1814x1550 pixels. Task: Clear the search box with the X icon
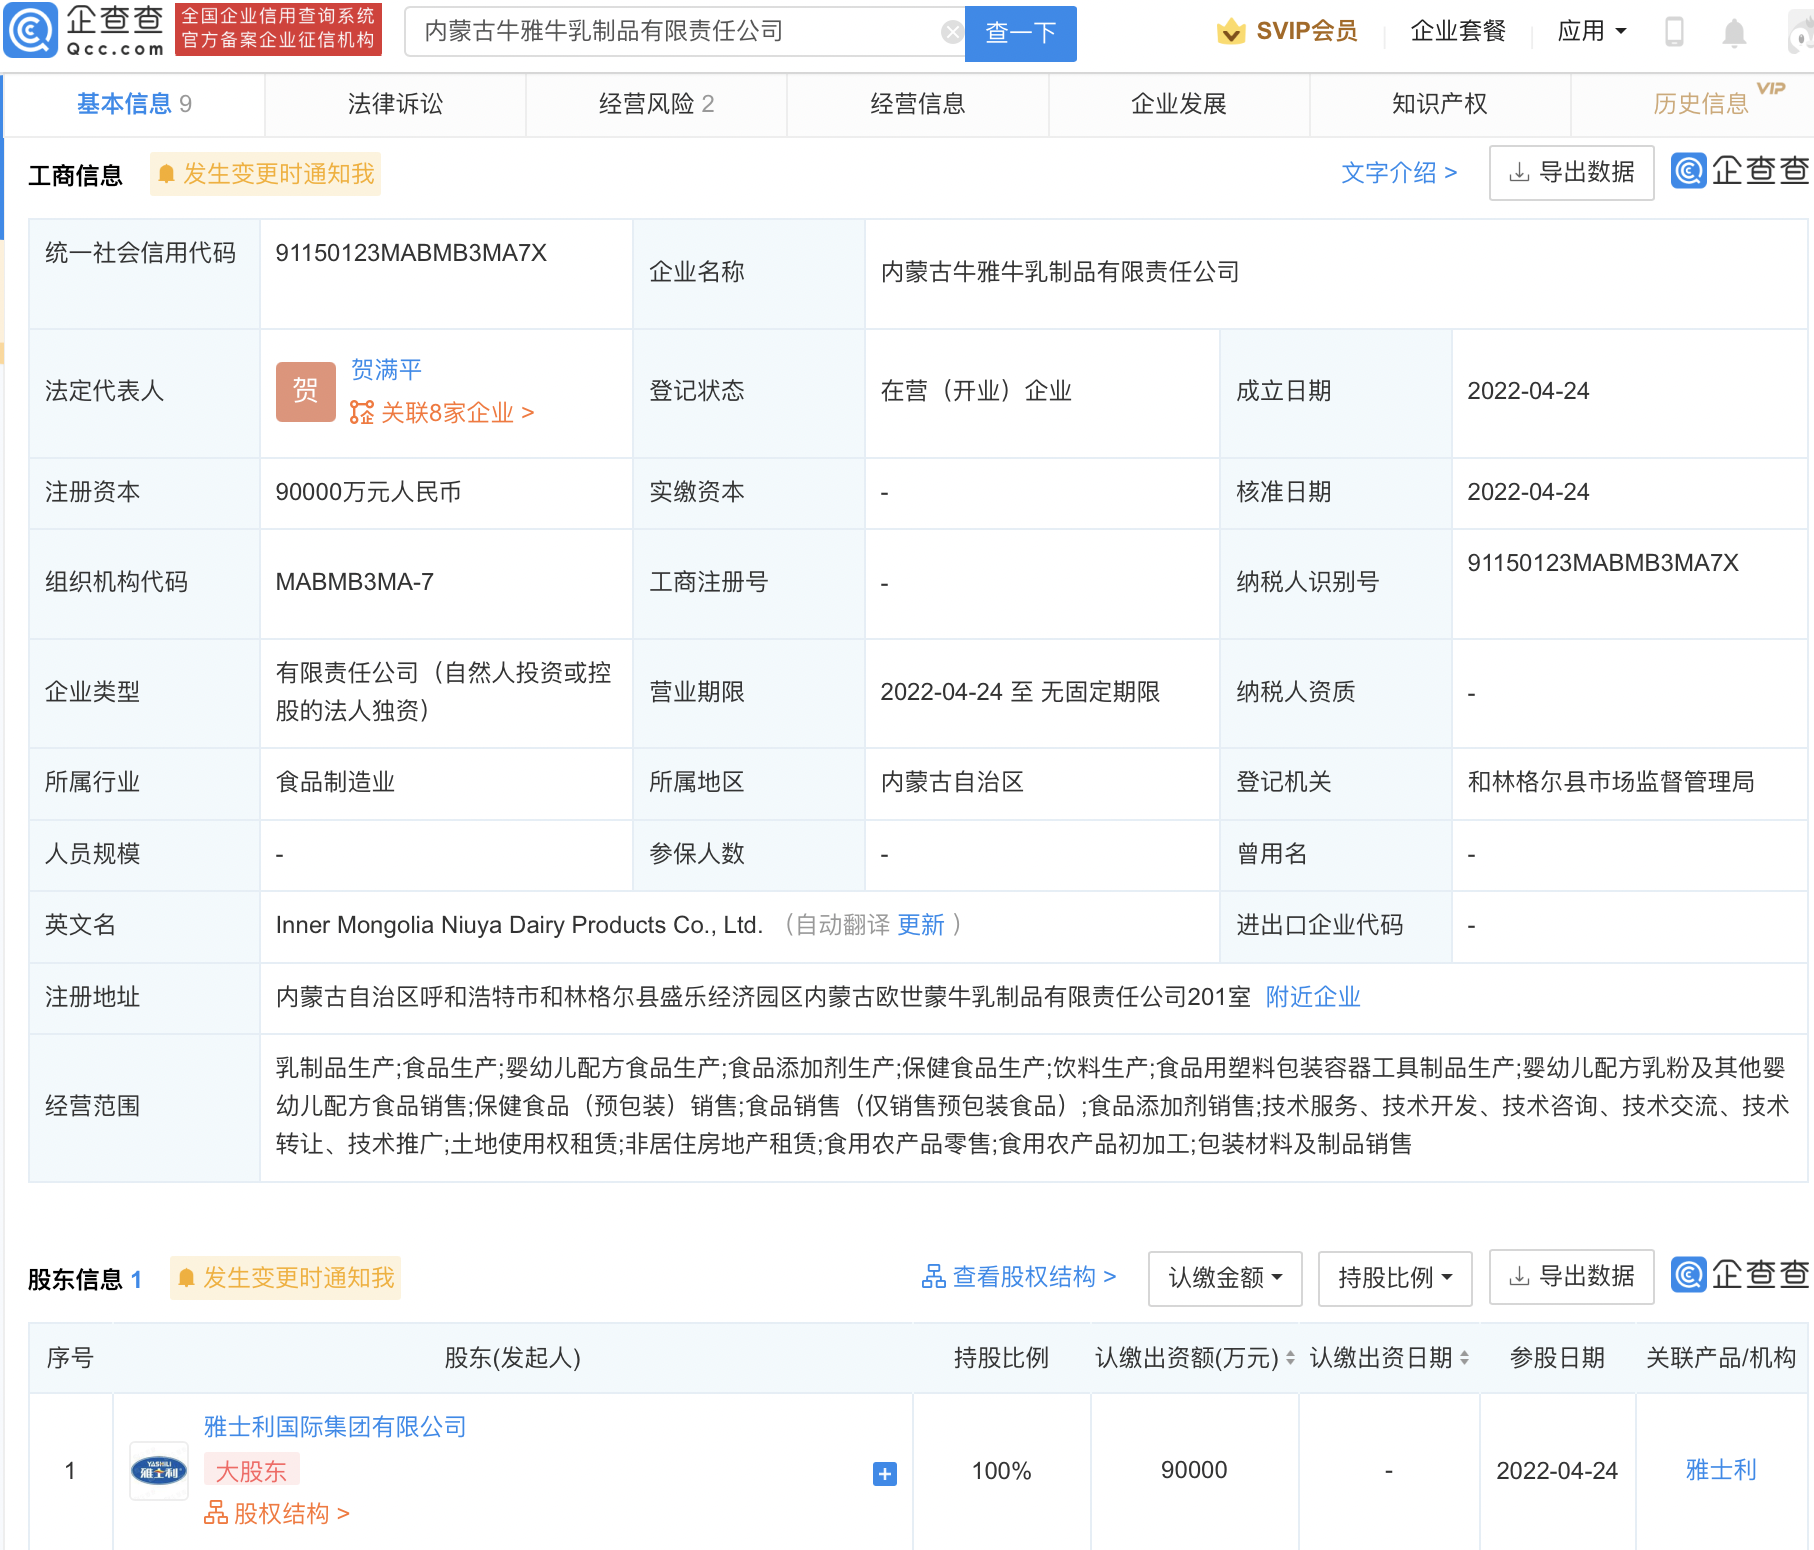tap(952, 33)
